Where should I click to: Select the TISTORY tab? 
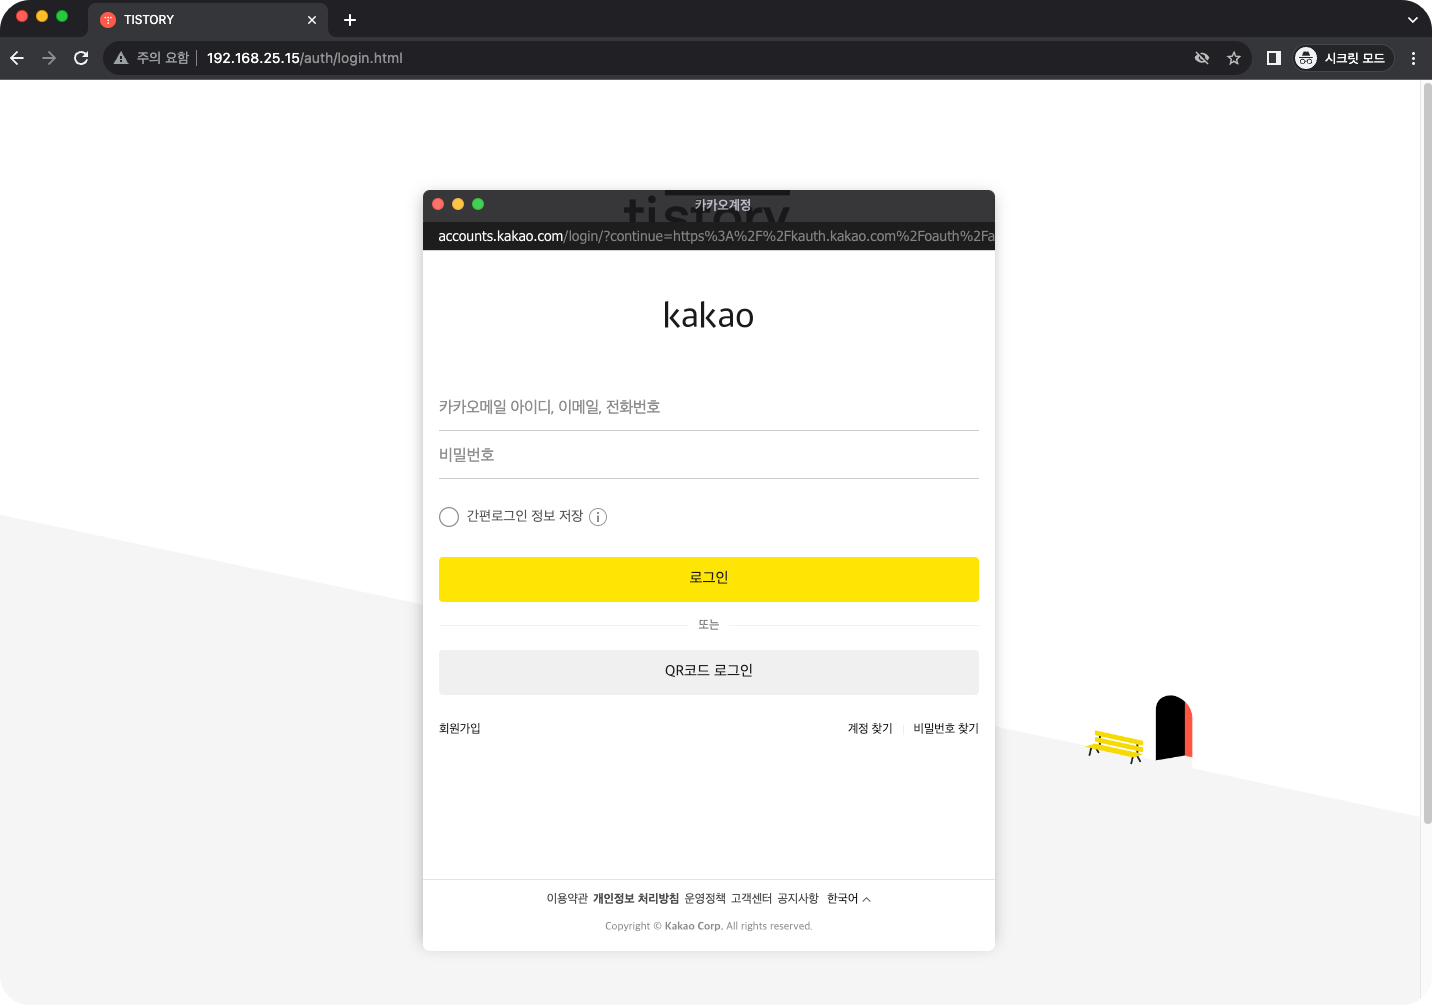[208, 20]
